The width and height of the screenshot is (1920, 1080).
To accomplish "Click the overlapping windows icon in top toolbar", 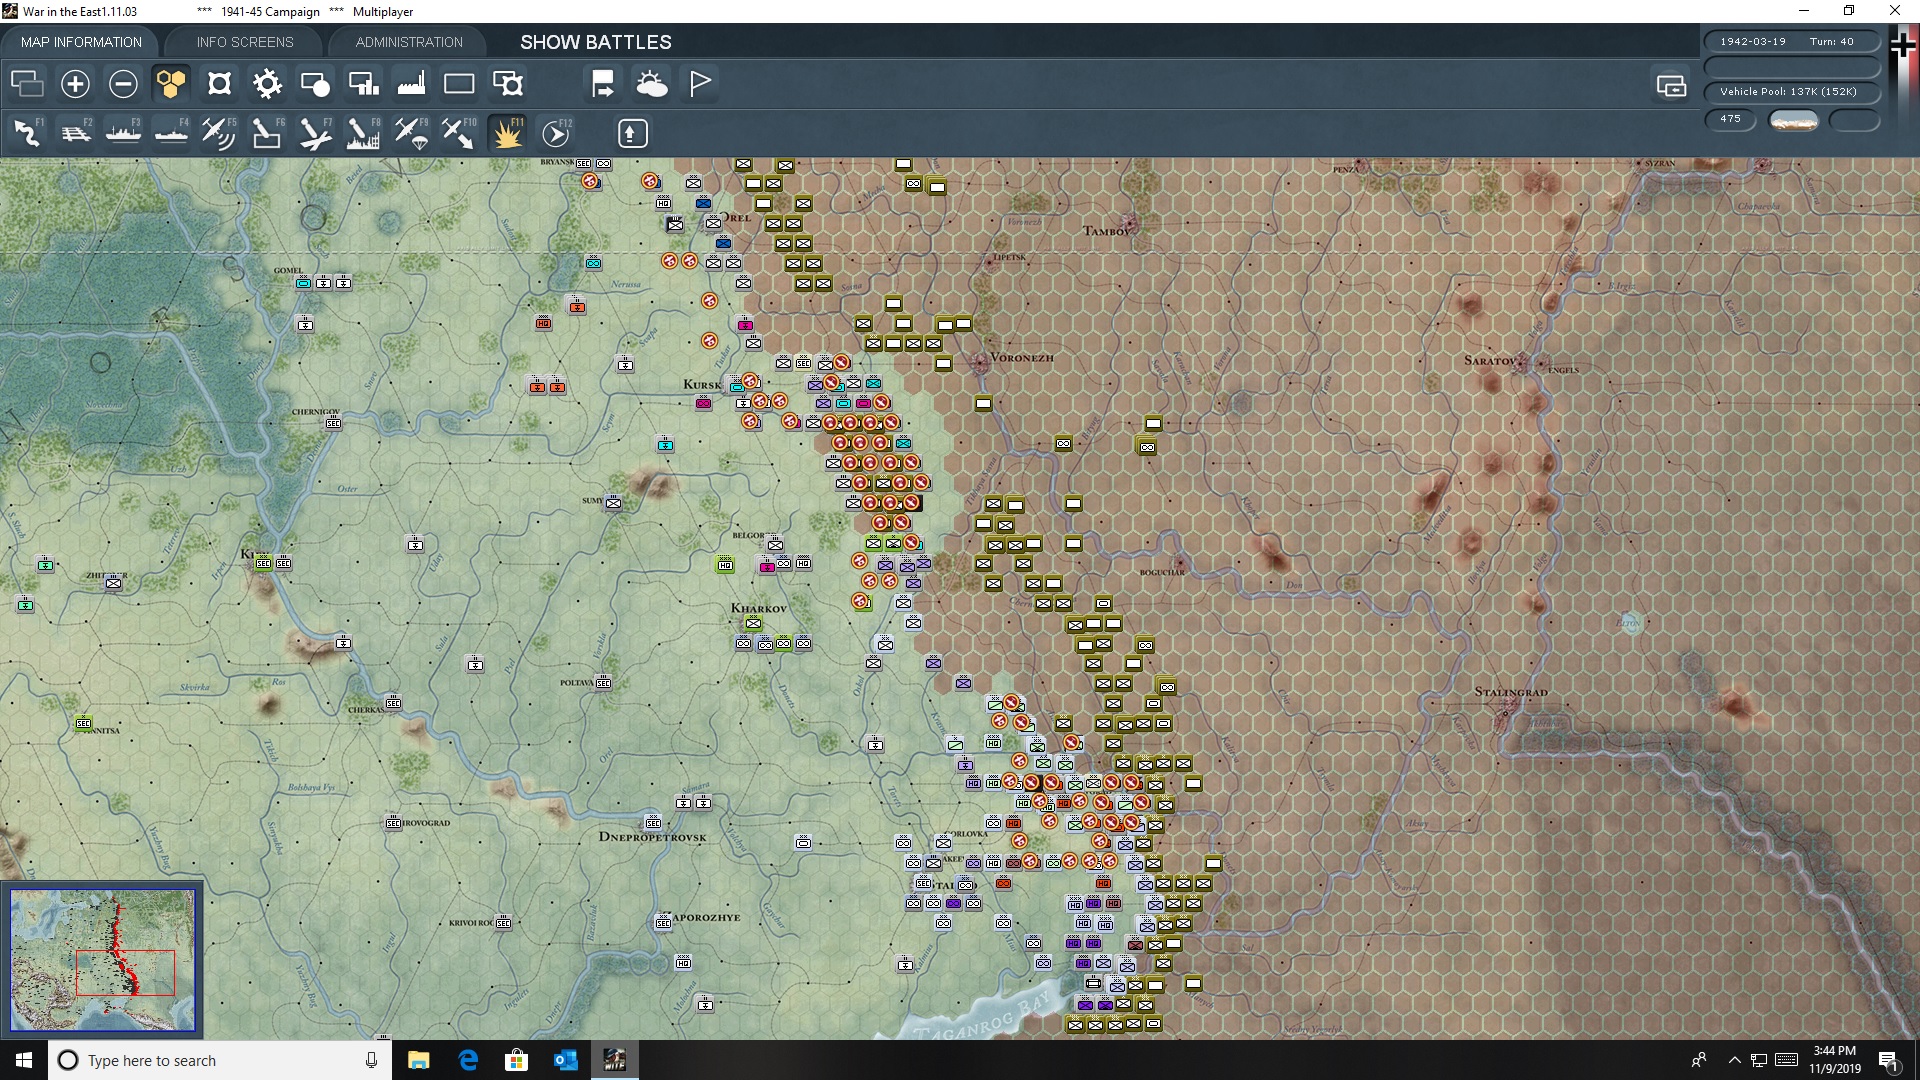I will (x=27, y=84).
